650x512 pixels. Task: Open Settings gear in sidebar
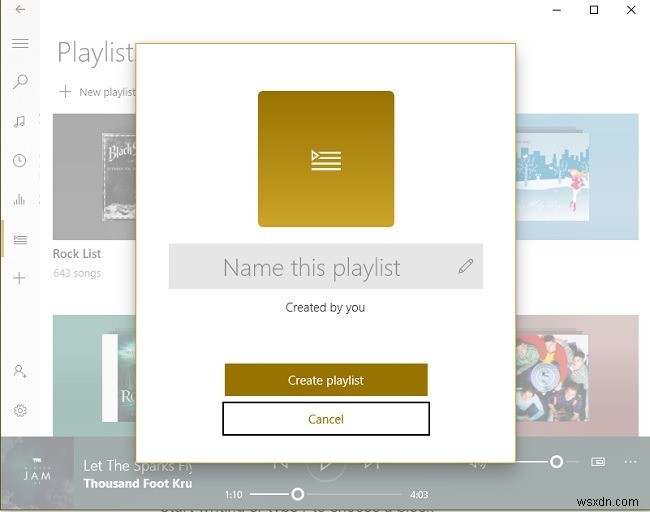point(20,410)
